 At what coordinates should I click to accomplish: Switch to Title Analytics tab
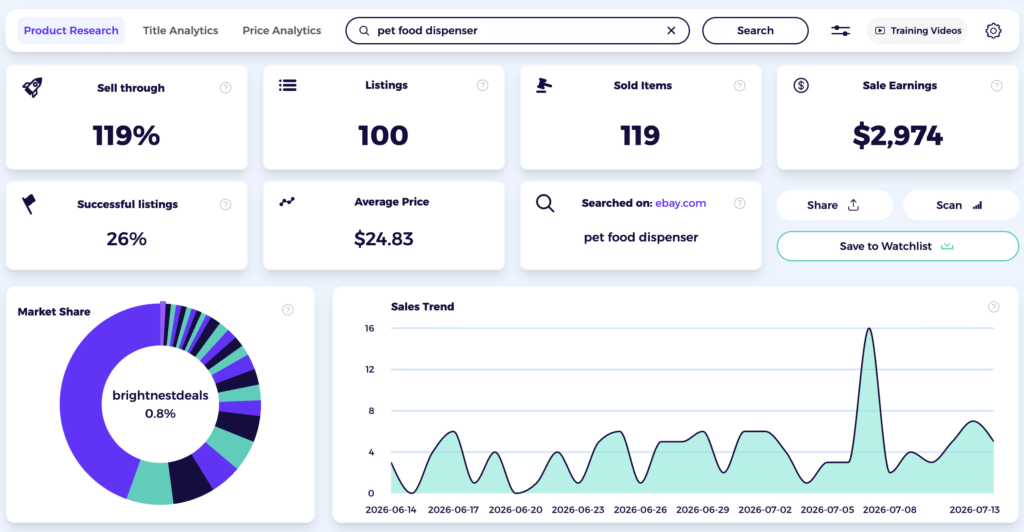tap(180, 31)
